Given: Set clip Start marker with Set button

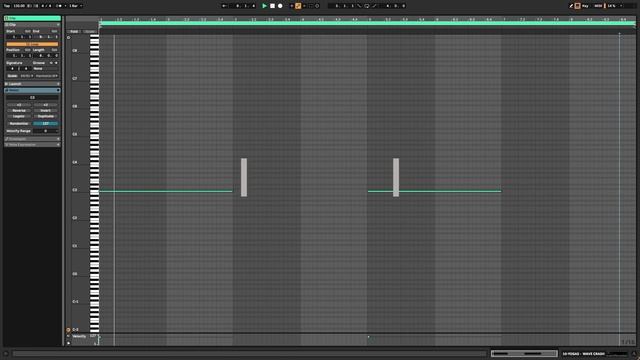Looking at the screenshot, I should [x=28, y=31].
